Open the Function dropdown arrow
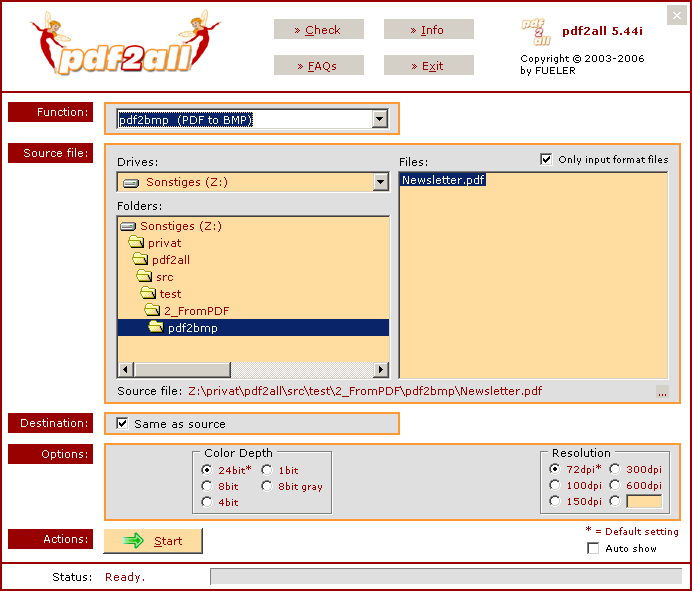The height and width of the screenshot is (591, 692). coord(380,119)
